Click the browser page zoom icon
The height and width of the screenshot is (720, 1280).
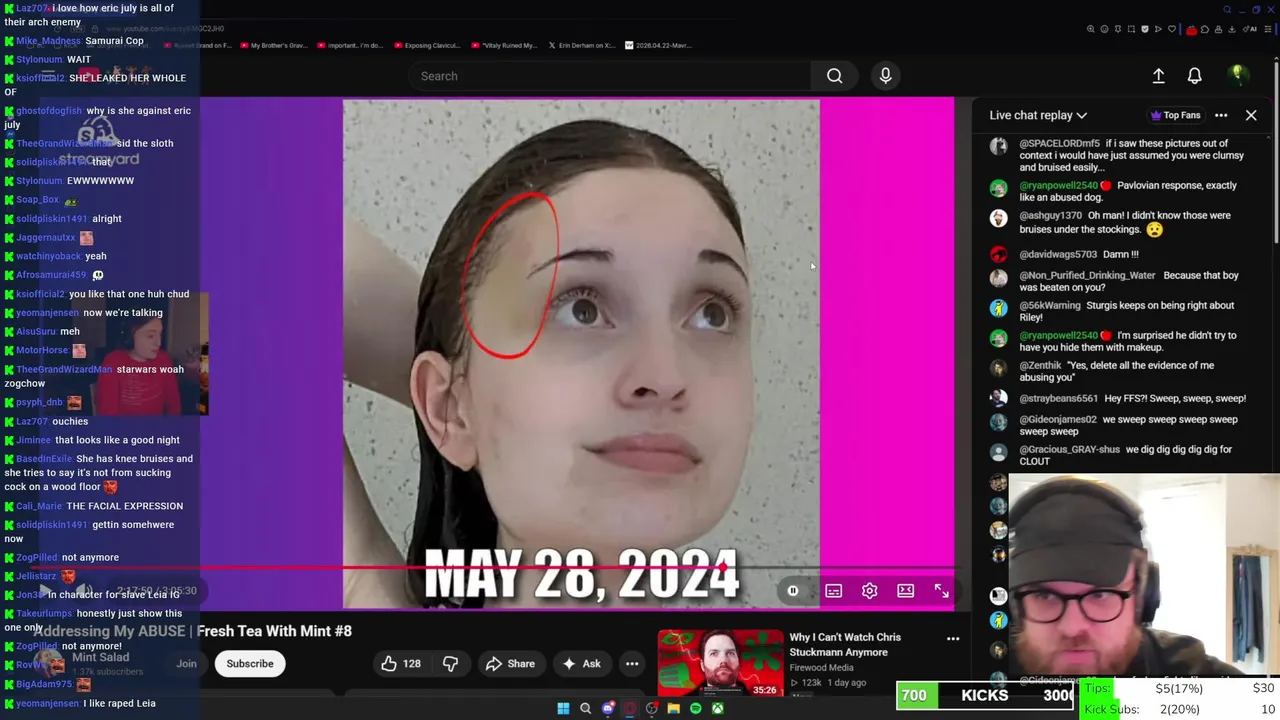(1090, 29)
